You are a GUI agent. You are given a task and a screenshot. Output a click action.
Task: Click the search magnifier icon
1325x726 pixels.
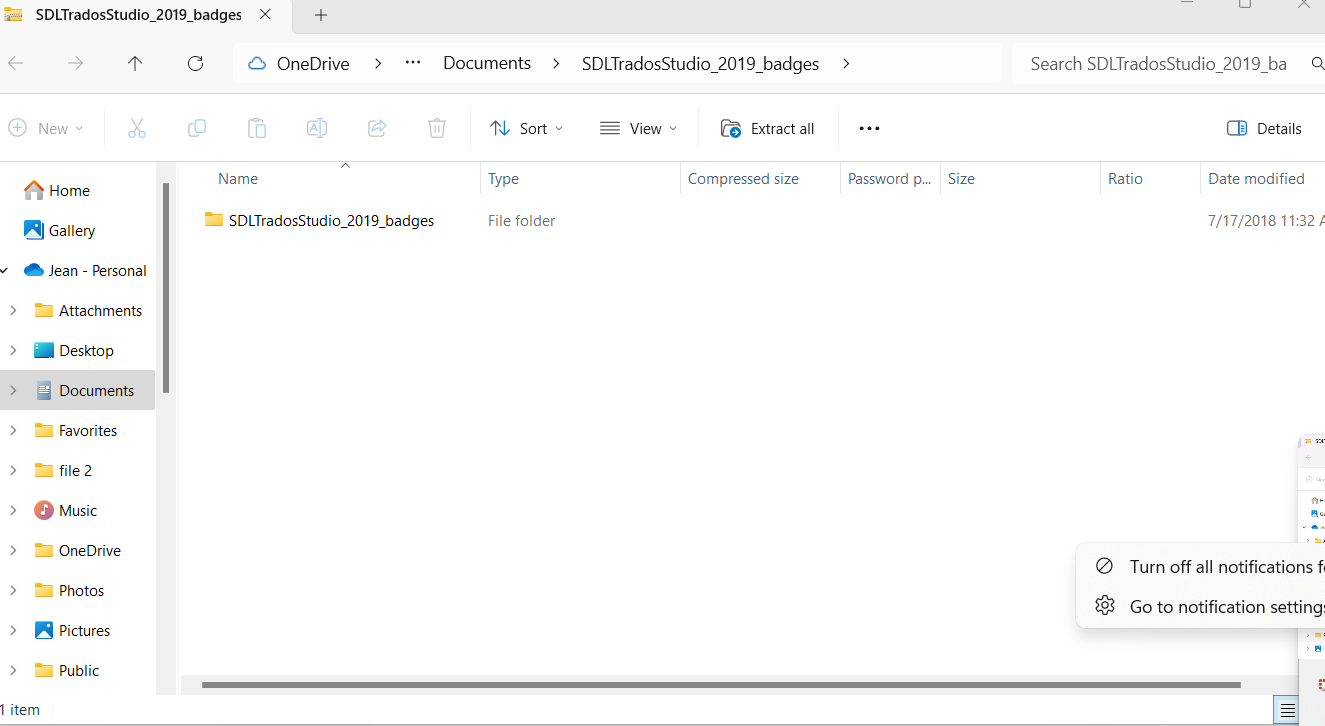tap(1317, 64)
